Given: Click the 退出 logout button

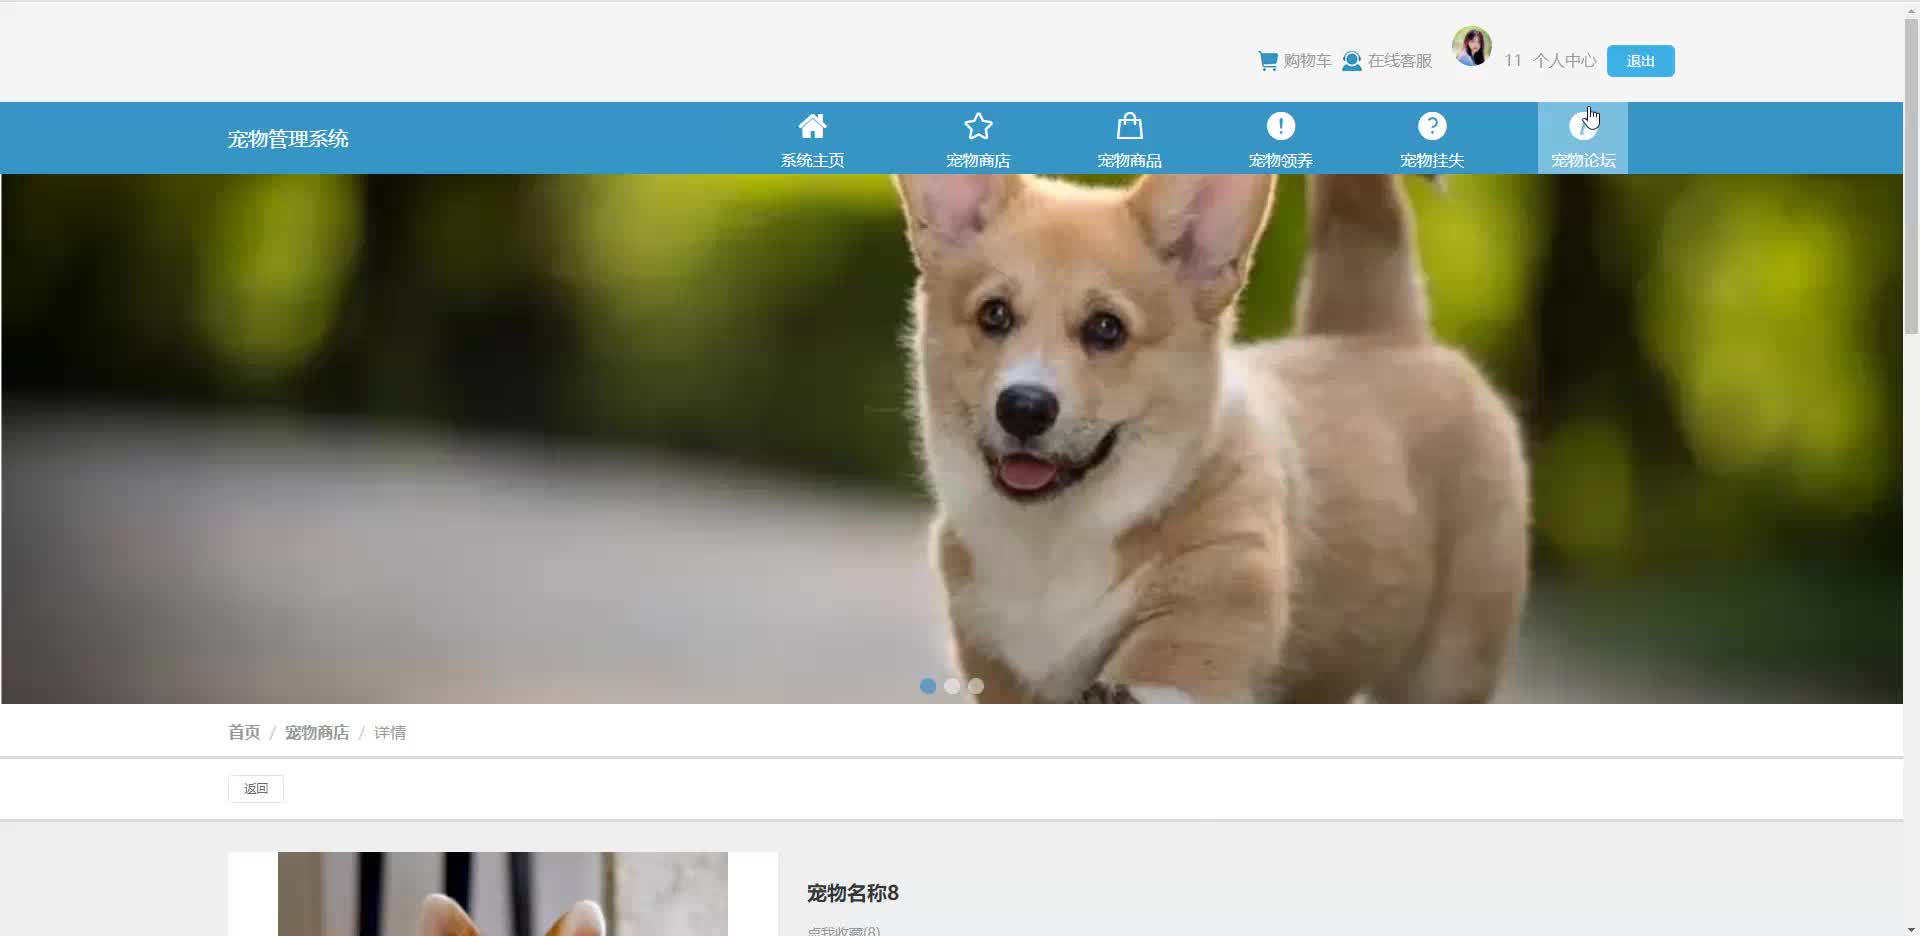Looking at the screenshot, I should tap(1639, 61).
